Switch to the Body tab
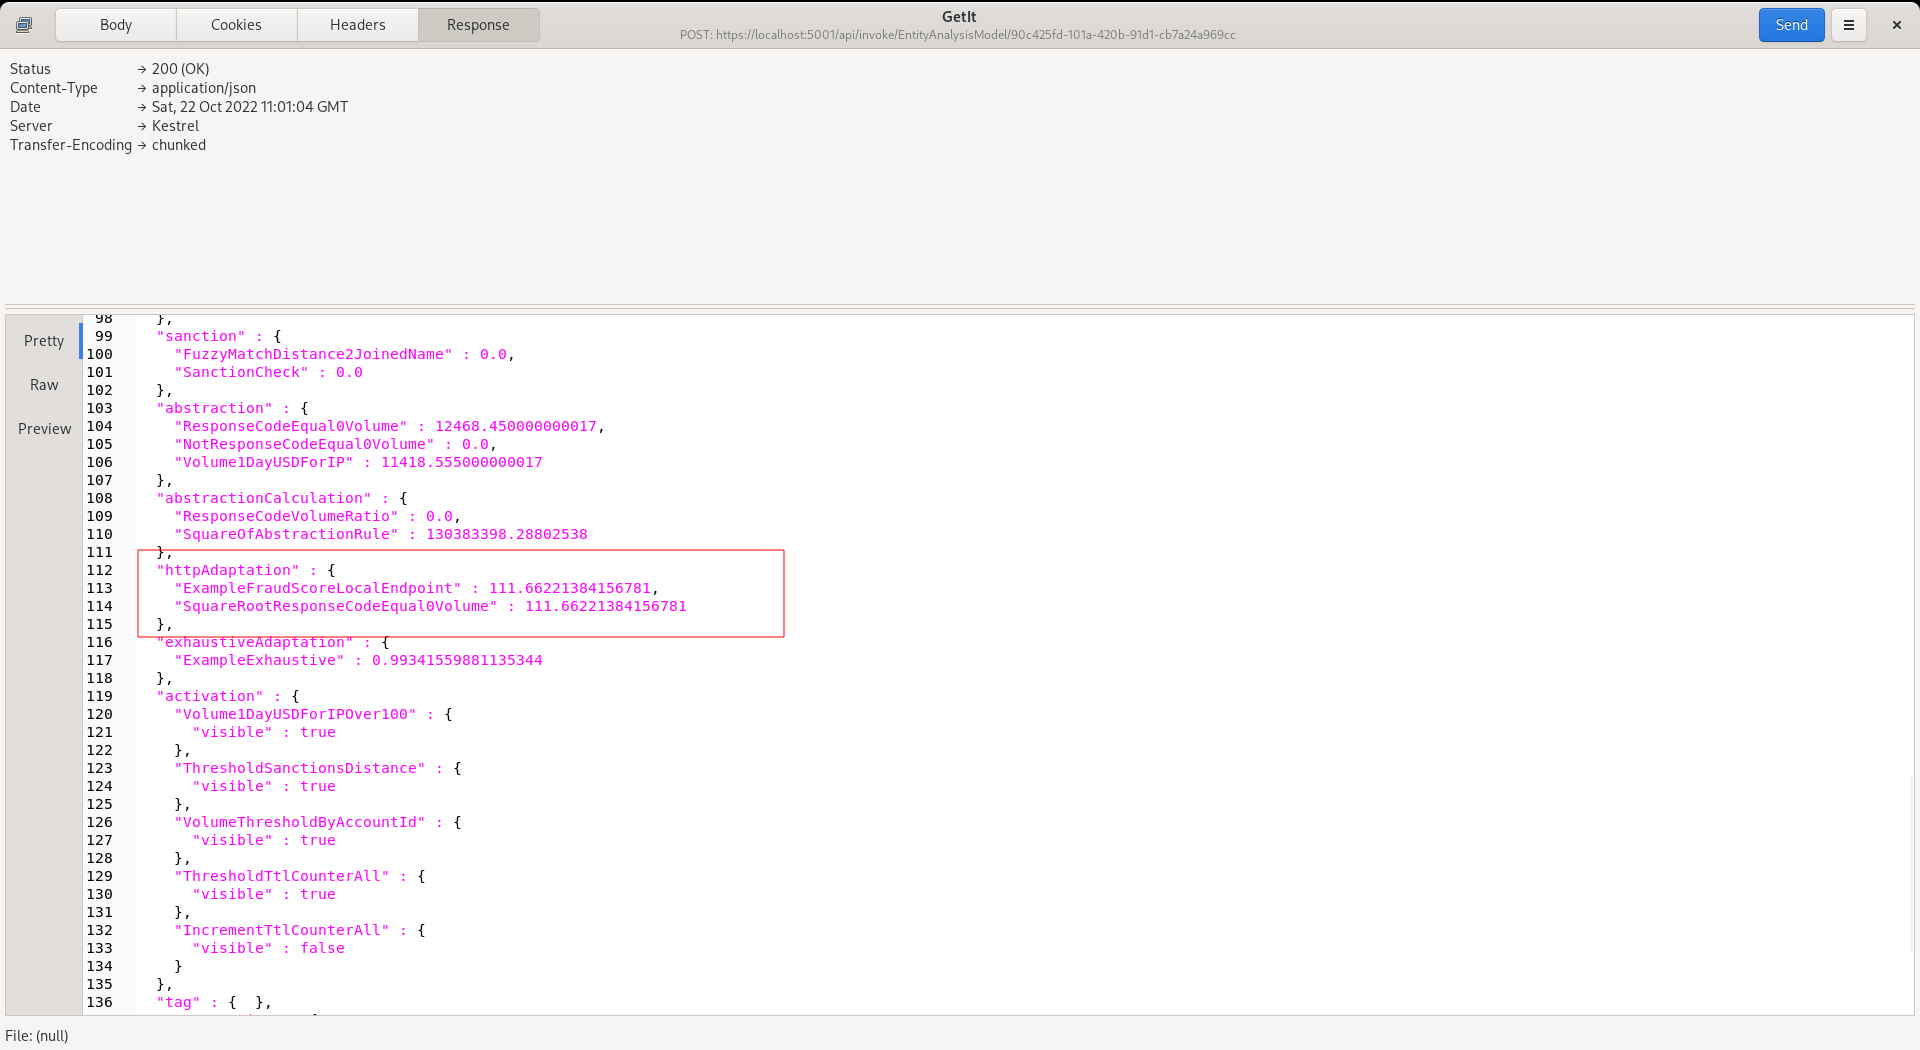The image size is (1920, 1050). (116, 25)
